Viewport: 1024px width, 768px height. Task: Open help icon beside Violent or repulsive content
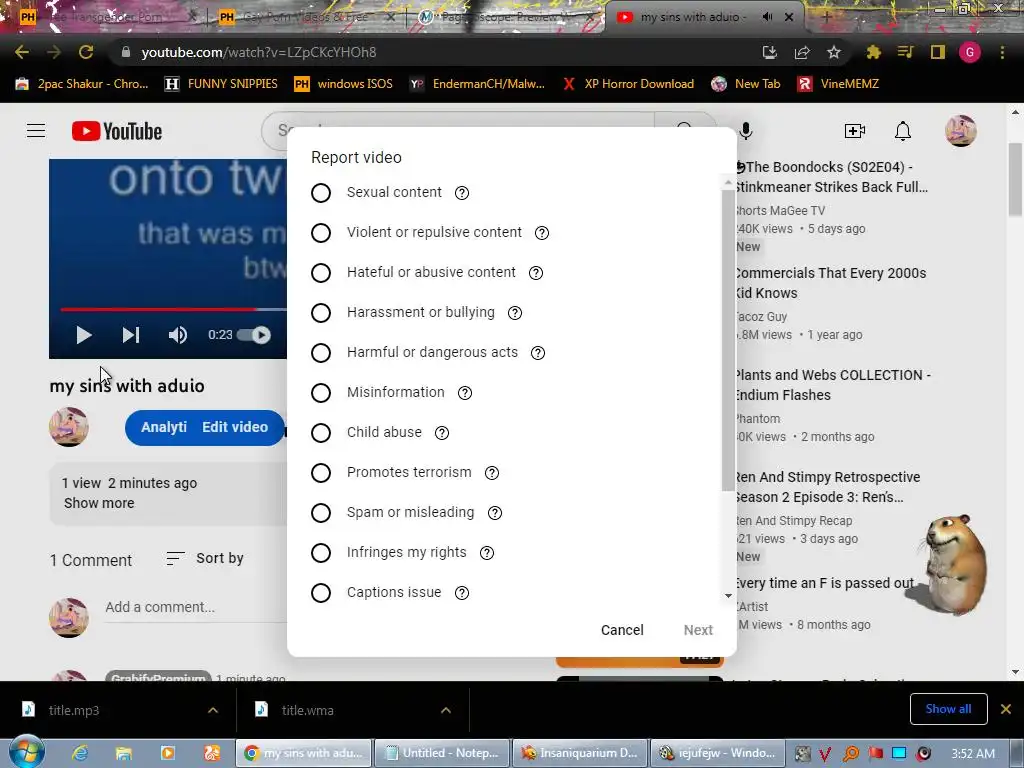[x=541, y=232]
